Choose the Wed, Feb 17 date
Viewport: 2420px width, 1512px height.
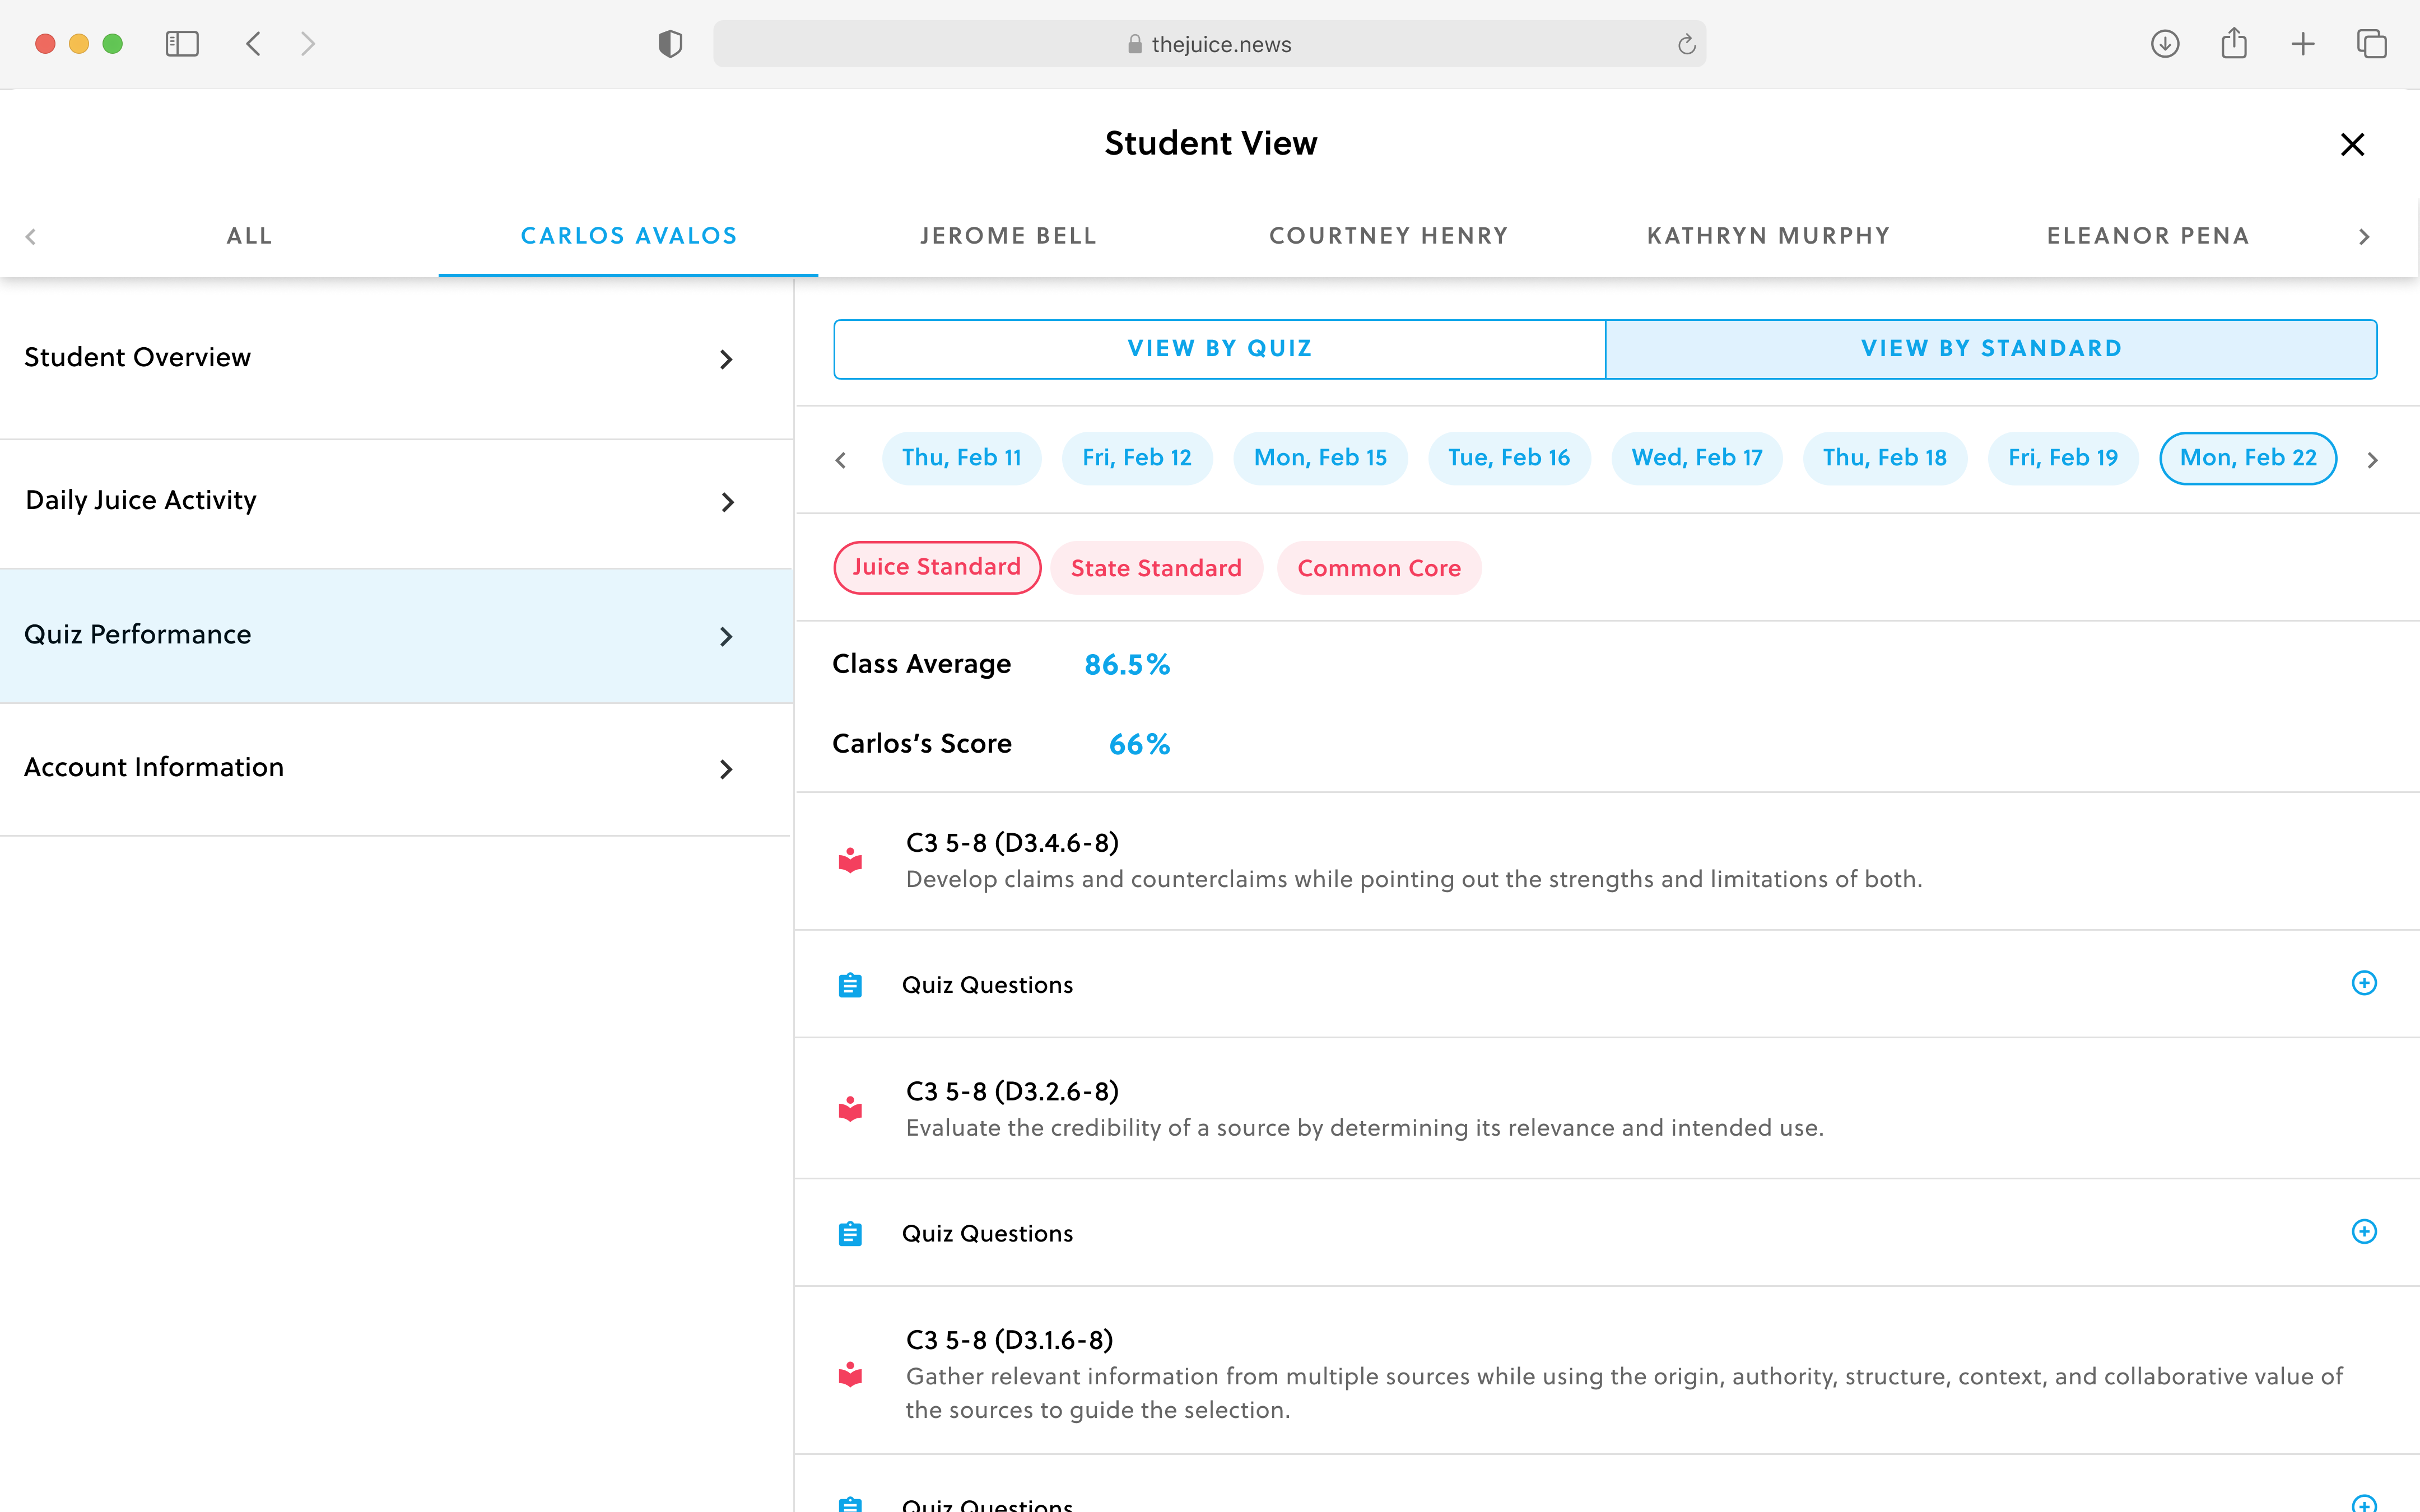pos(1697,458)
